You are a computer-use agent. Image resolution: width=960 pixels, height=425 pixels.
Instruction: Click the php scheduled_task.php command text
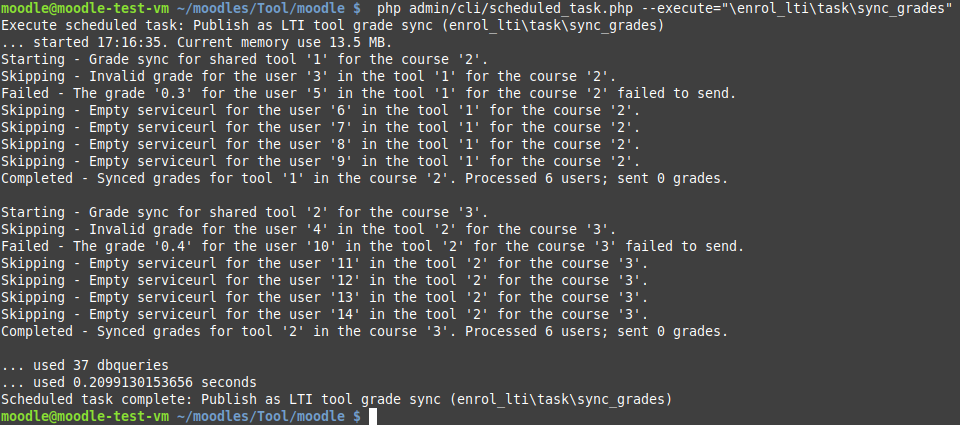(x=664, y=9)
